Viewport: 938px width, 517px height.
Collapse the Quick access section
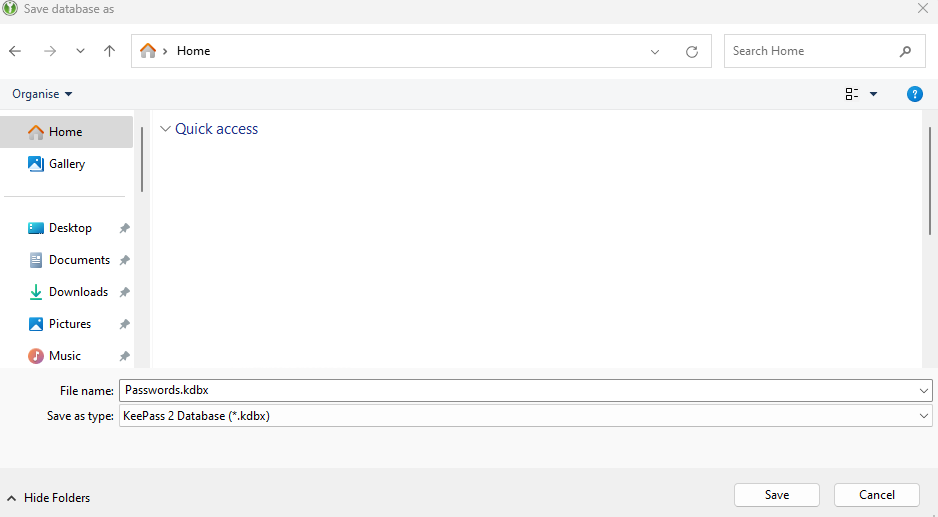coord(165,129)
